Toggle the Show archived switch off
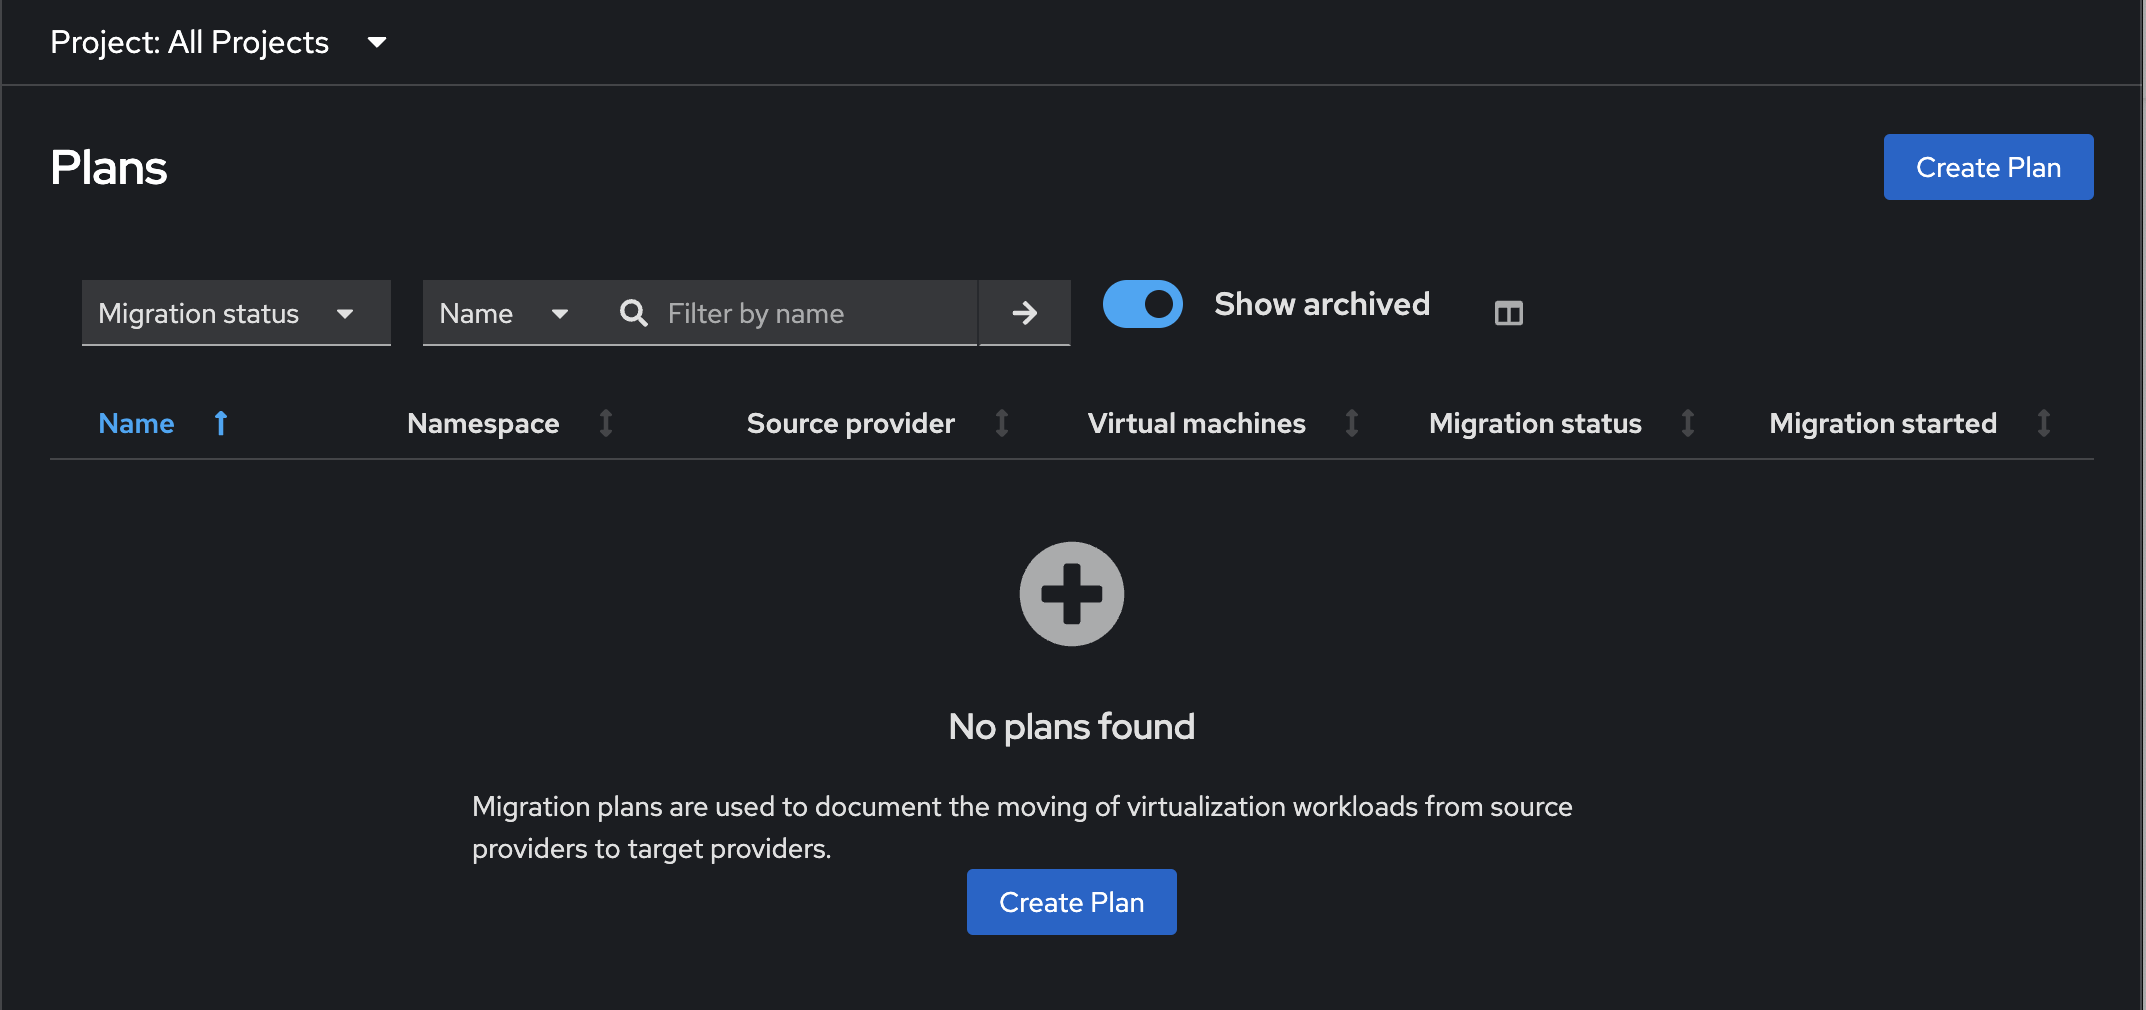 (x=1142, y=304)
